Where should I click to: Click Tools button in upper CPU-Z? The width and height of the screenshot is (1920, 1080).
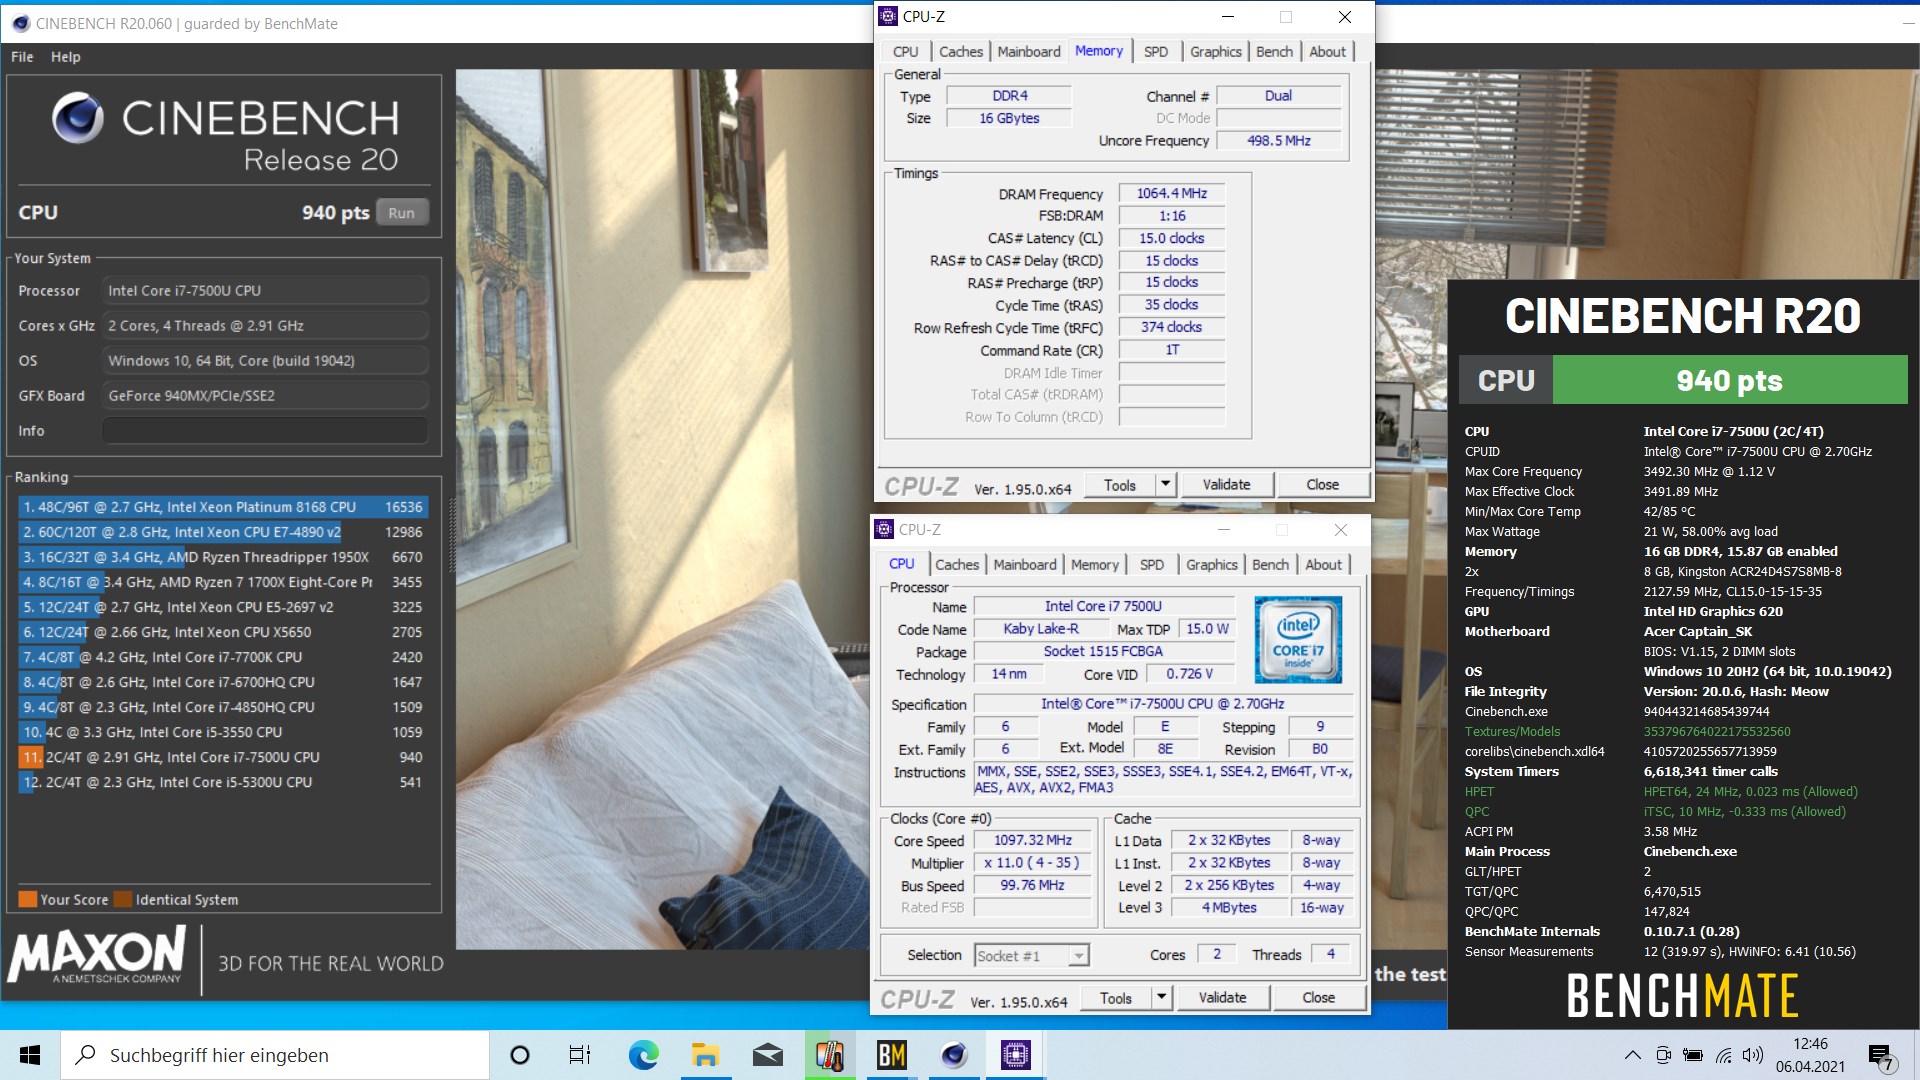coord(1120,485)
